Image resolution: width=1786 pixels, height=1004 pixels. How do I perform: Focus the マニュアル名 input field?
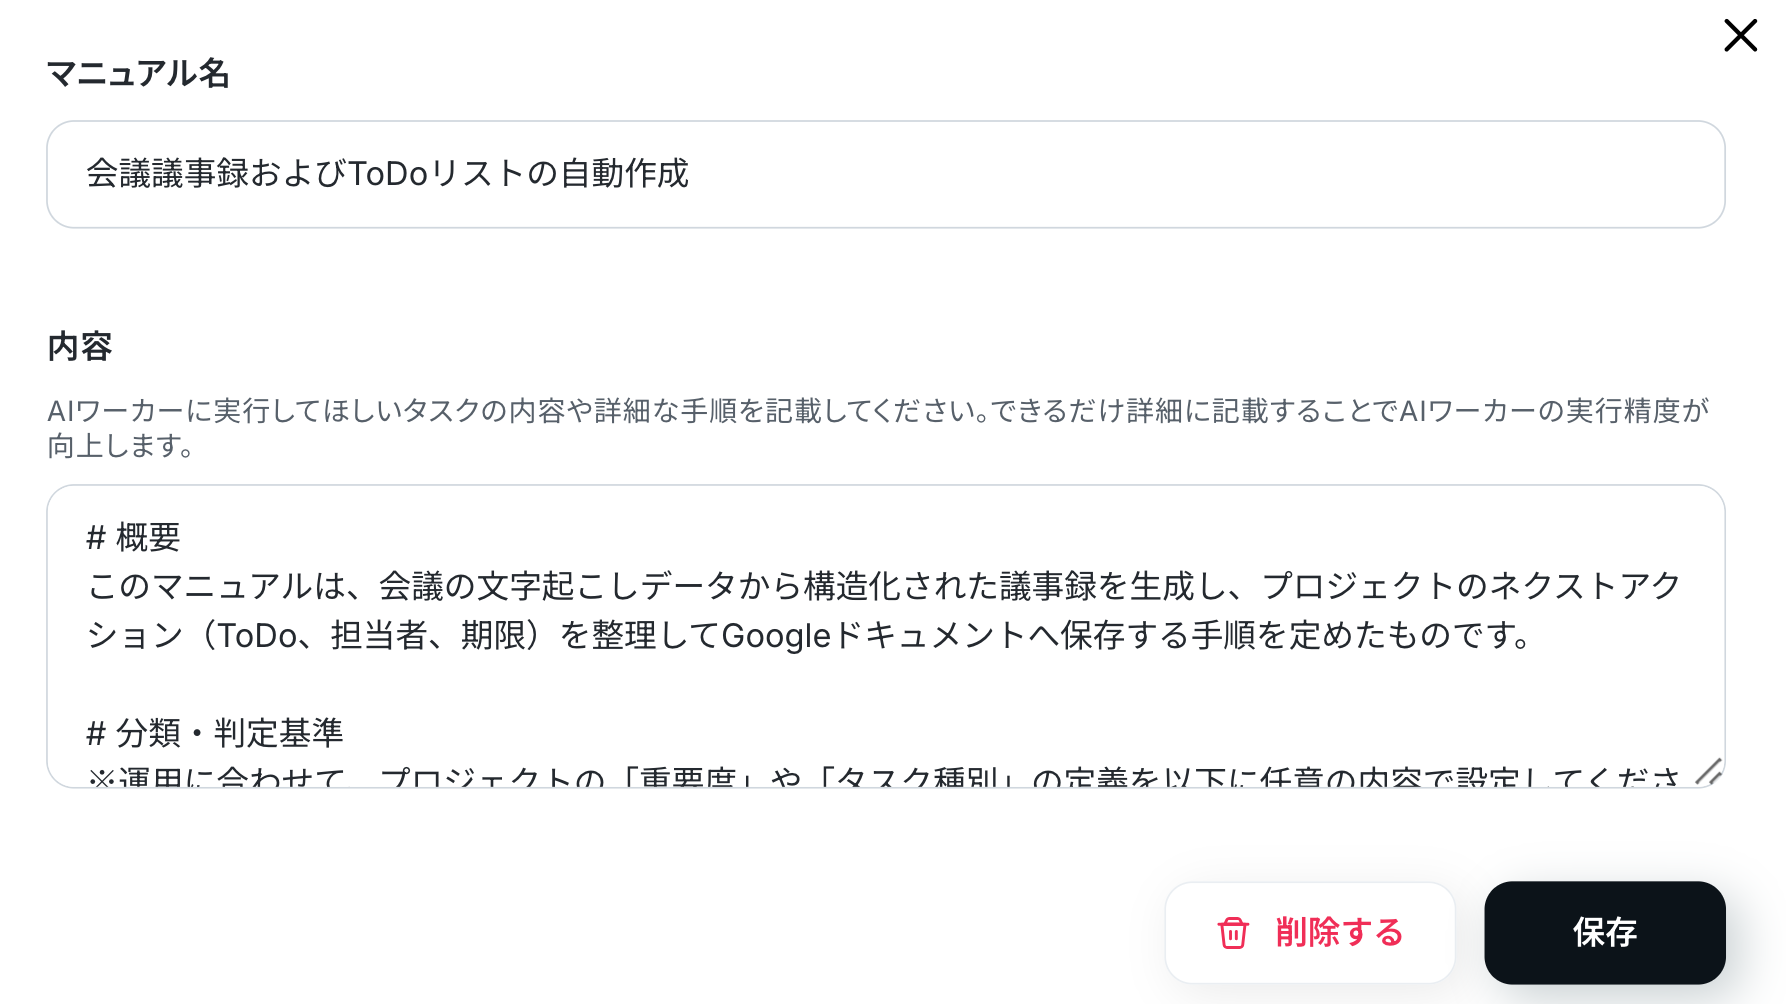click(885, 174)
